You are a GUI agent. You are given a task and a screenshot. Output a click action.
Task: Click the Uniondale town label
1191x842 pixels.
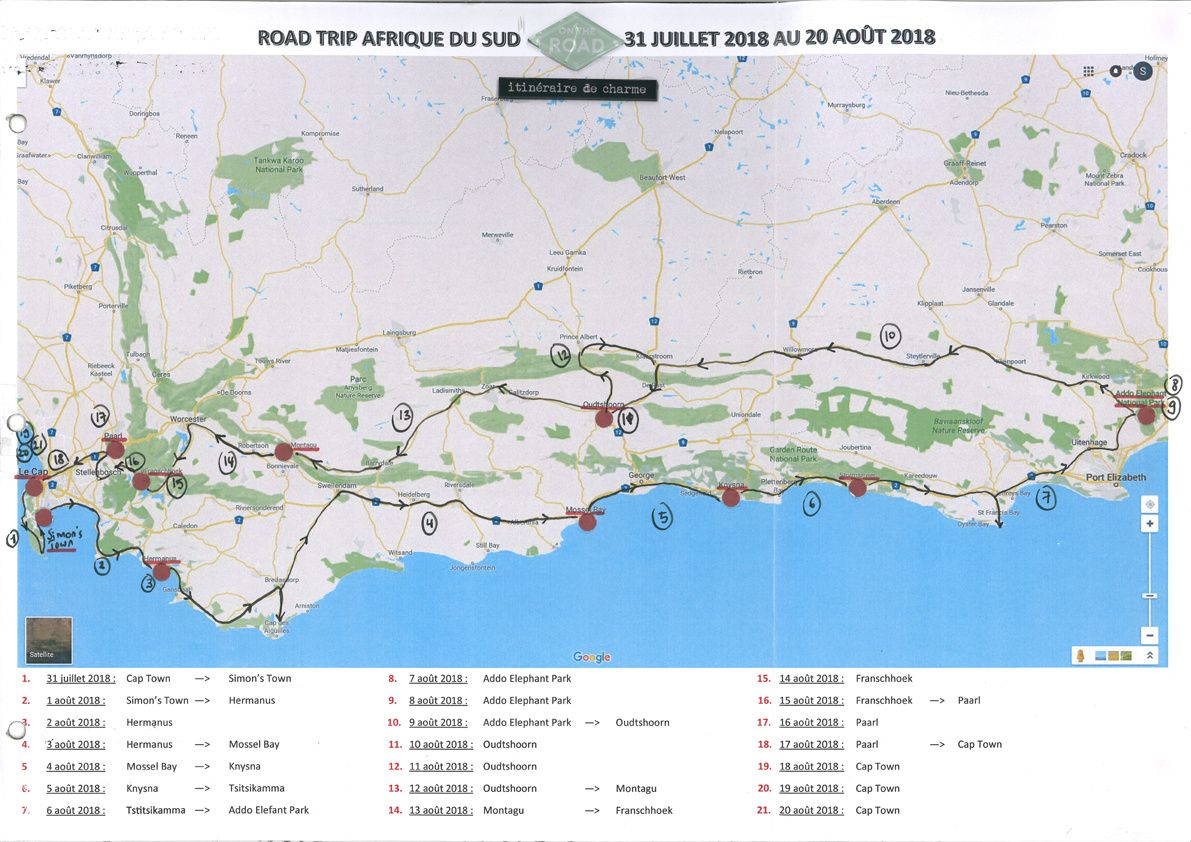click(x=746, y=415)
